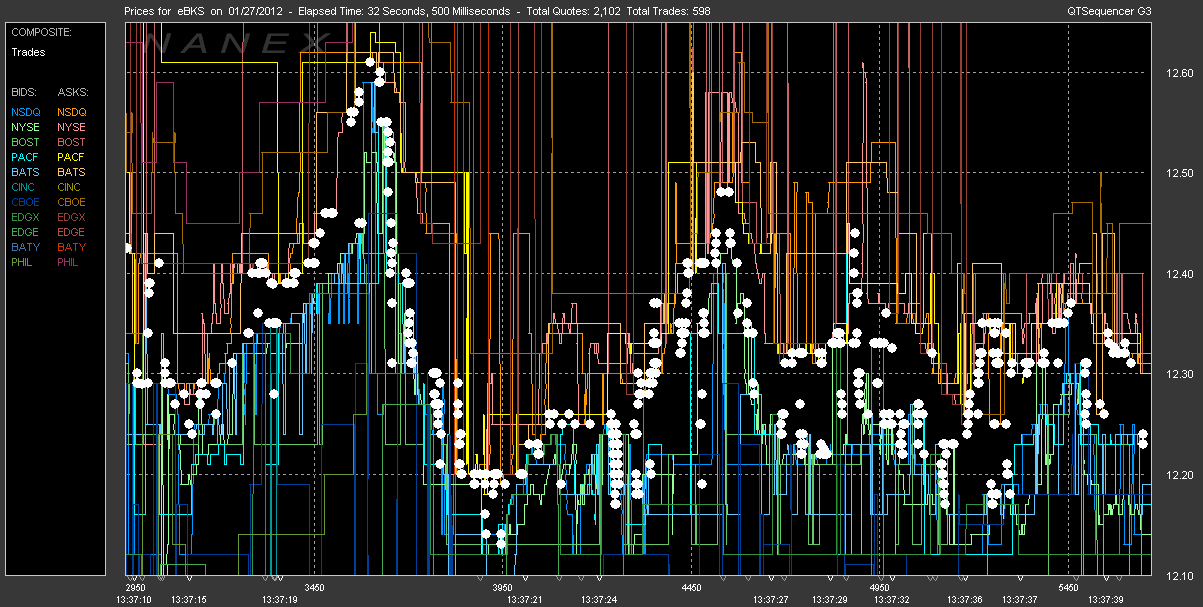Select PACF in the ASKS column
This screenshot has width=1203, height=607.
72,157
